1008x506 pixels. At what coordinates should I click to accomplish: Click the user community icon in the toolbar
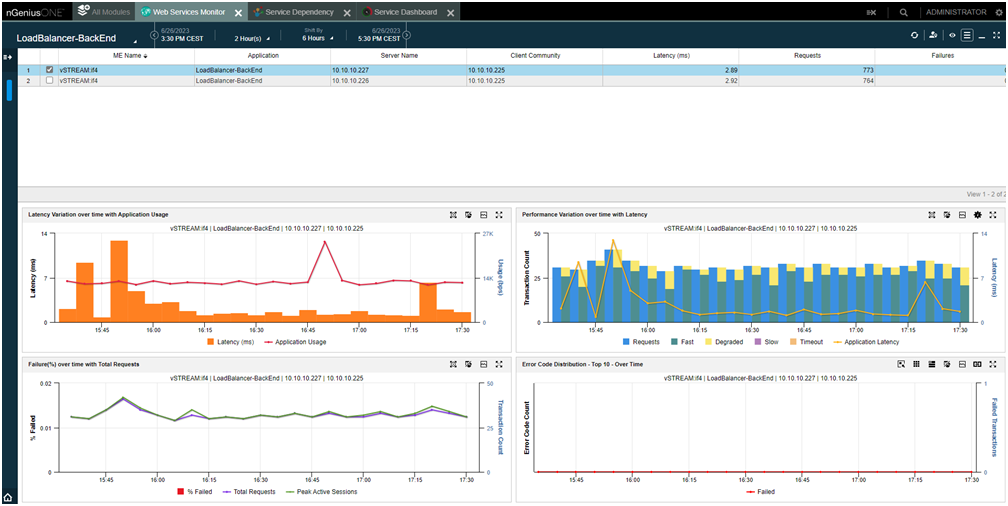pos(933,36)
